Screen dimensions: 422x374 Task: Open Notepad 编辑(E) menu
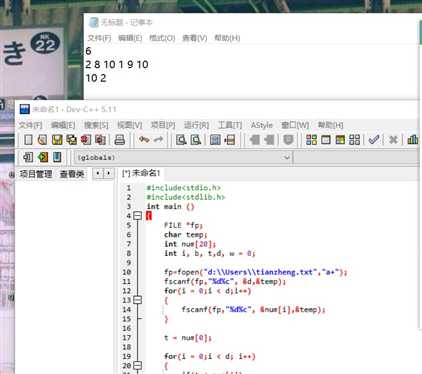[130, 38]
